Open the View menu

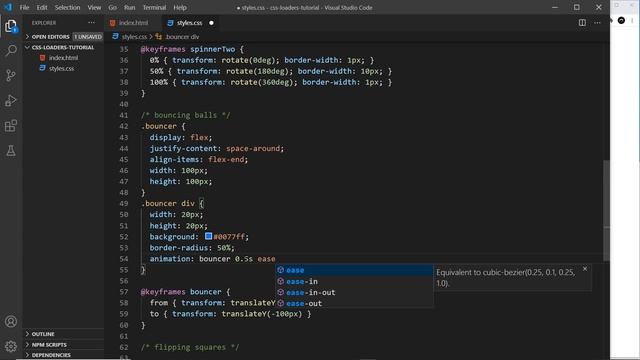94,7
